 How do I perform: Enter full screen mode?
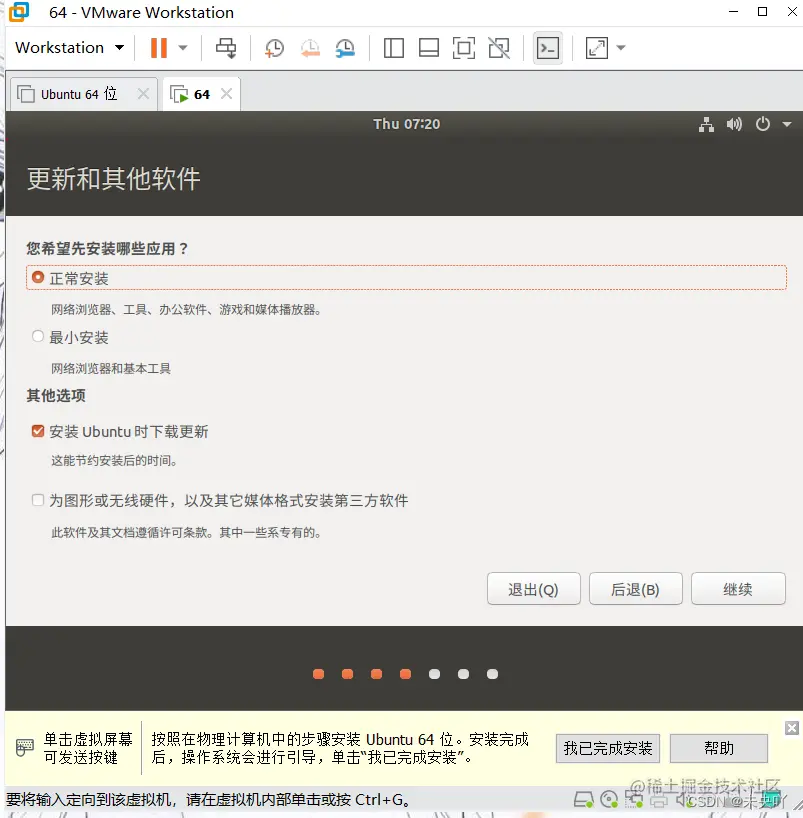coord(464,47)
